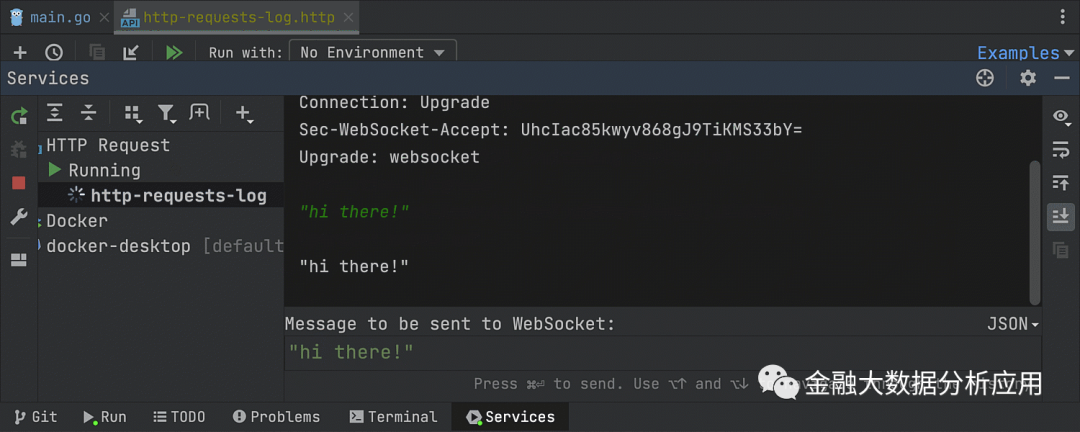1080x432 pixels.
Task: Open the eye view options for response
Action: 1061,117
